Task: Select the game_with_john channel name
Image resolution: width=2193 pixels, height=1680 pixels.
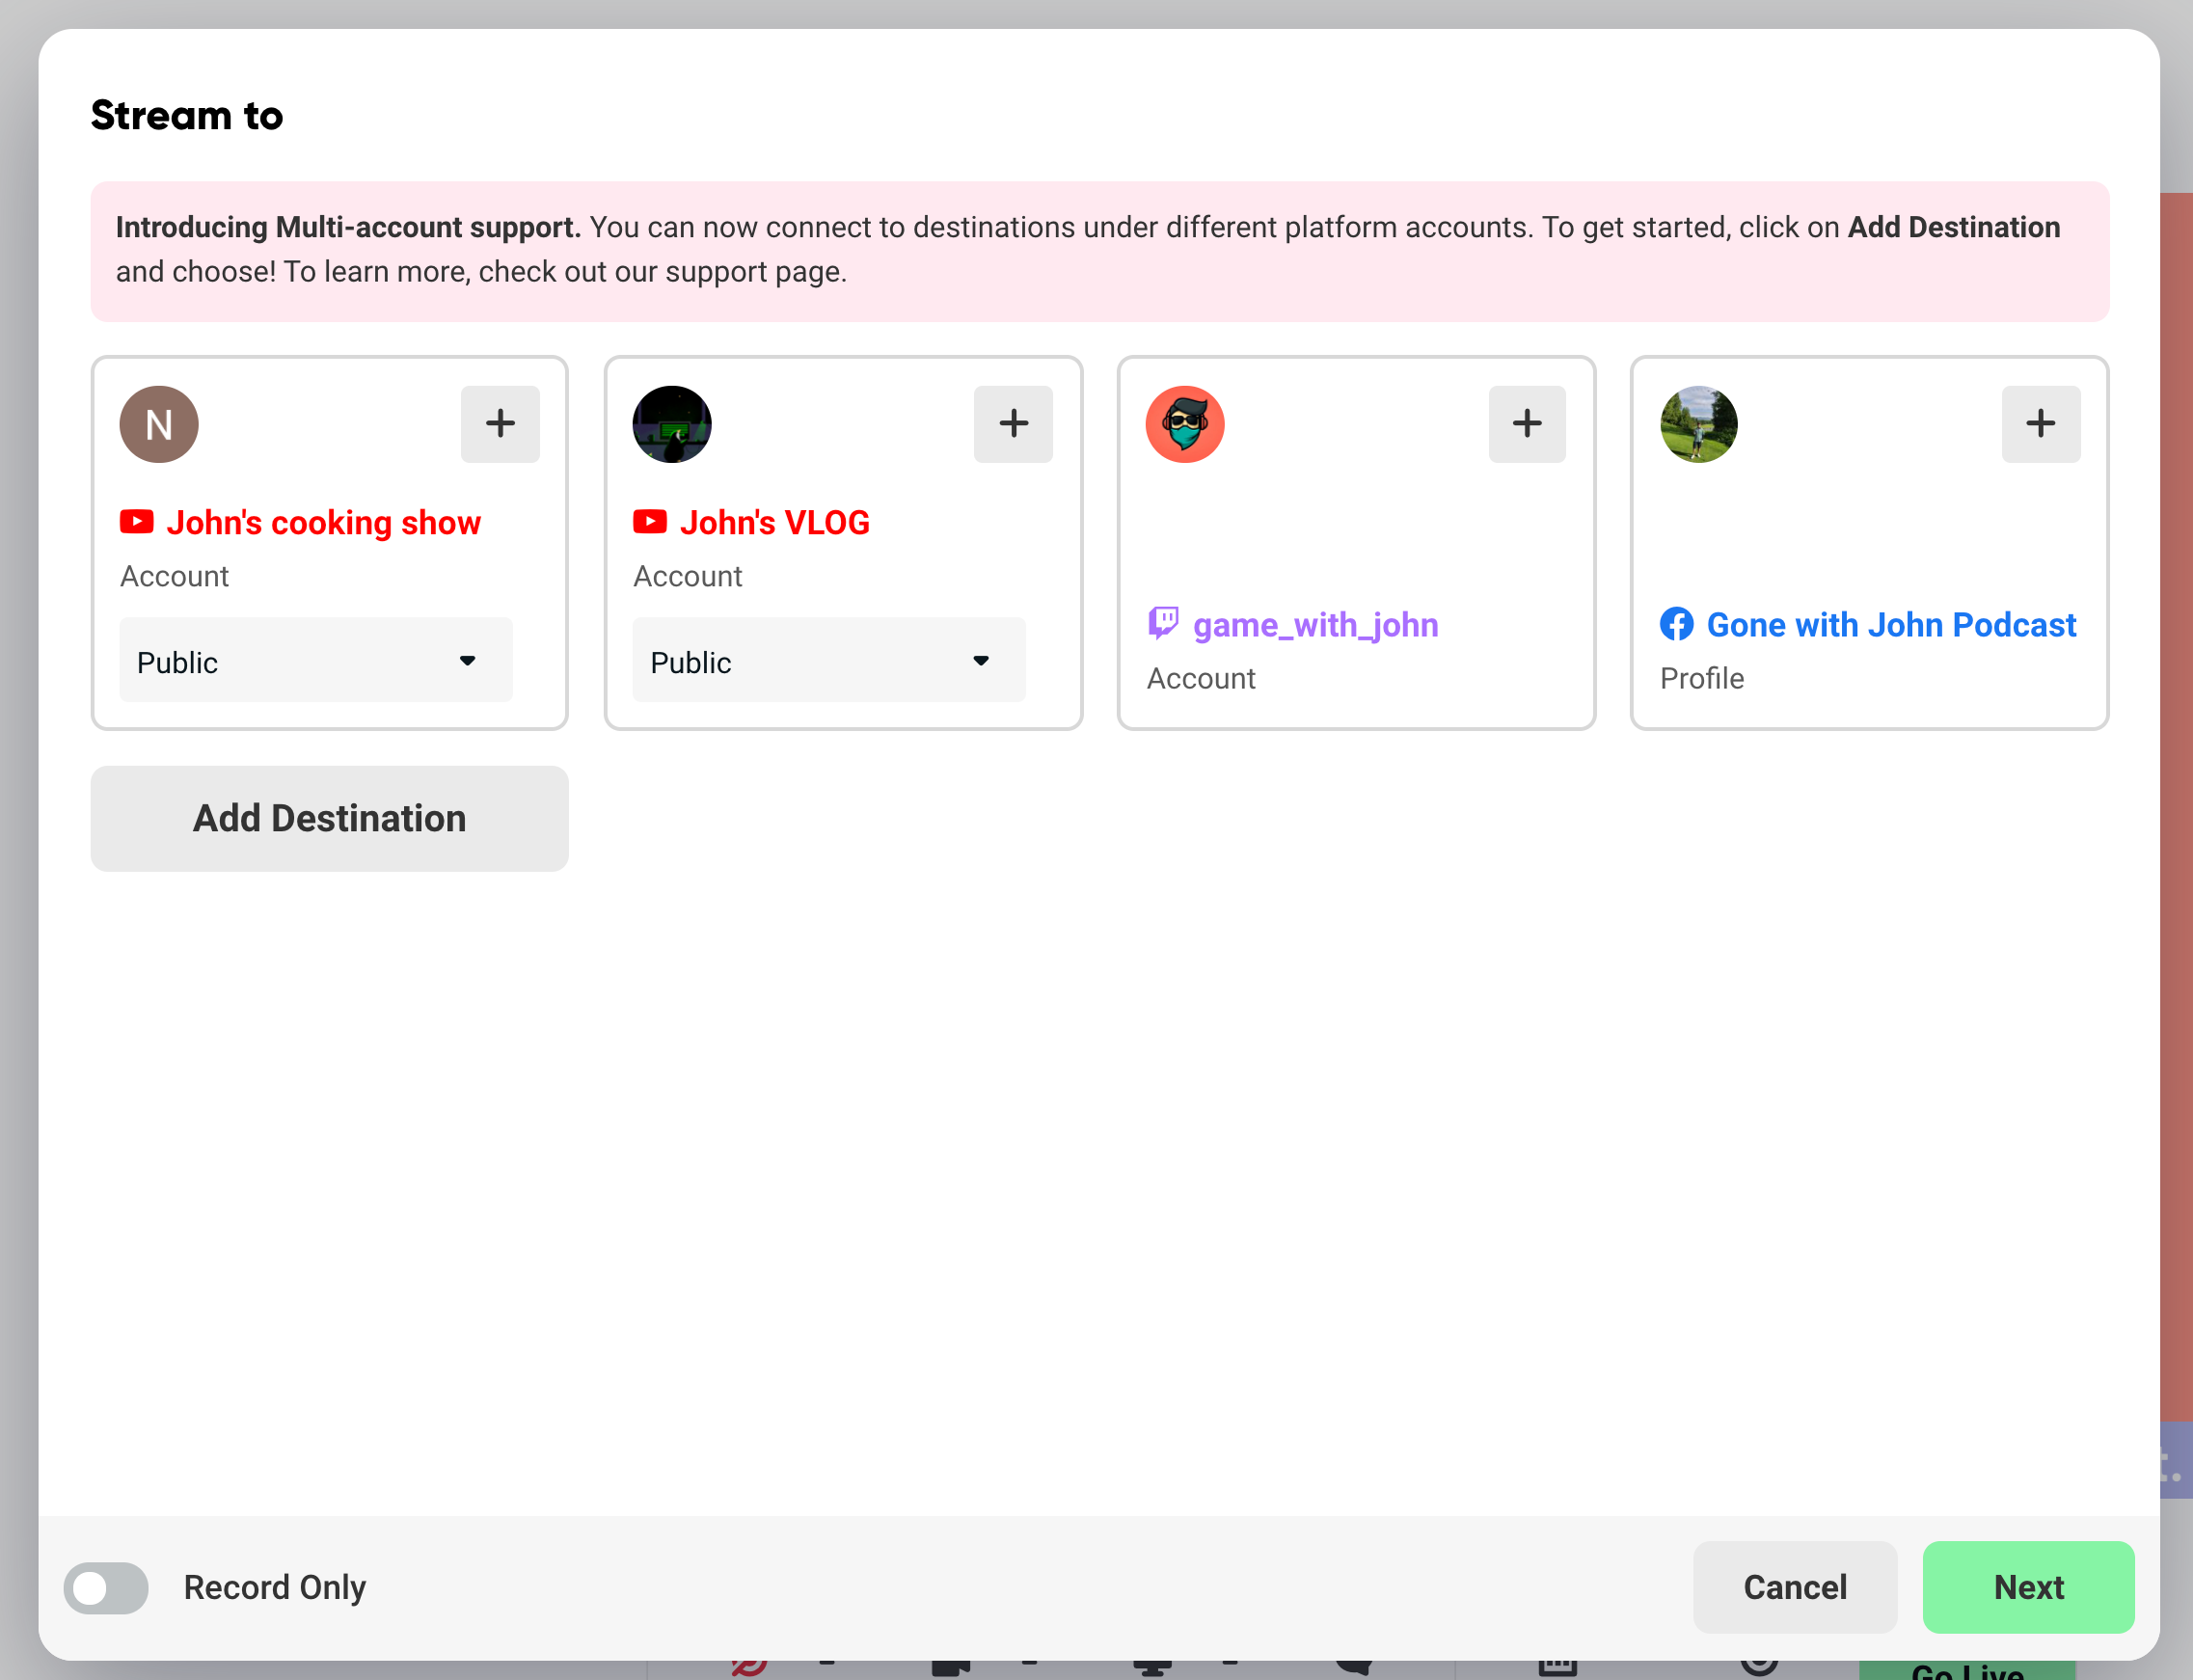Action: pos(1316,625)
